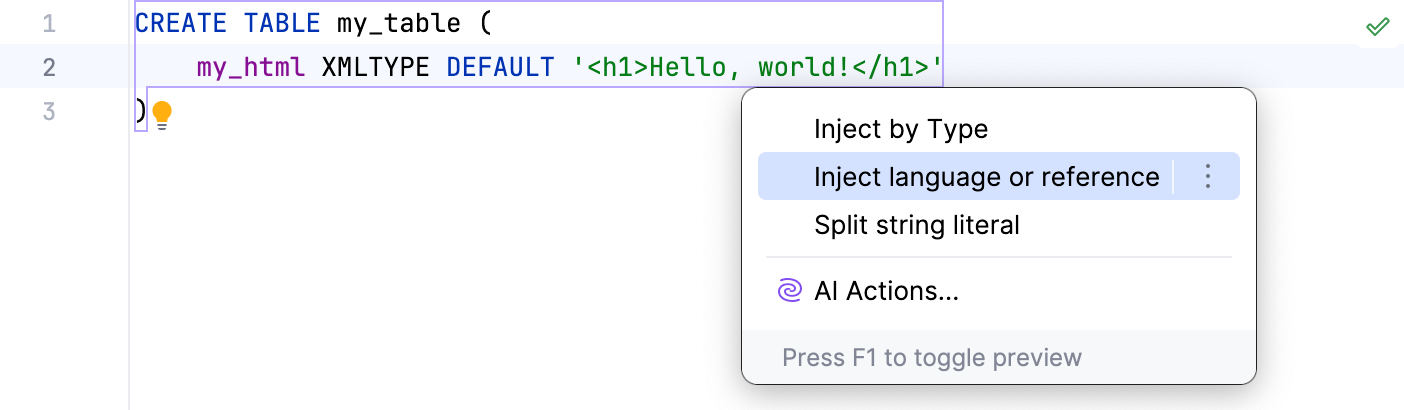
Task: Choose Split string literal
Action: 916,225
